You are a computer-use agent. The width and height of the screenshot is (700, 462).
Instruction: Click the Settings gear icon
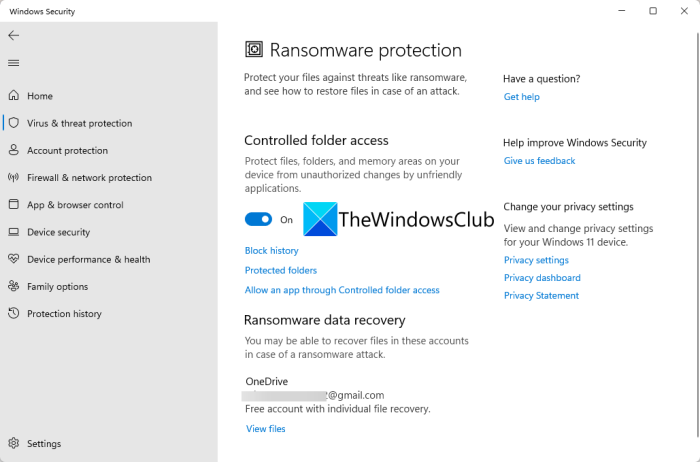point(13,443)
